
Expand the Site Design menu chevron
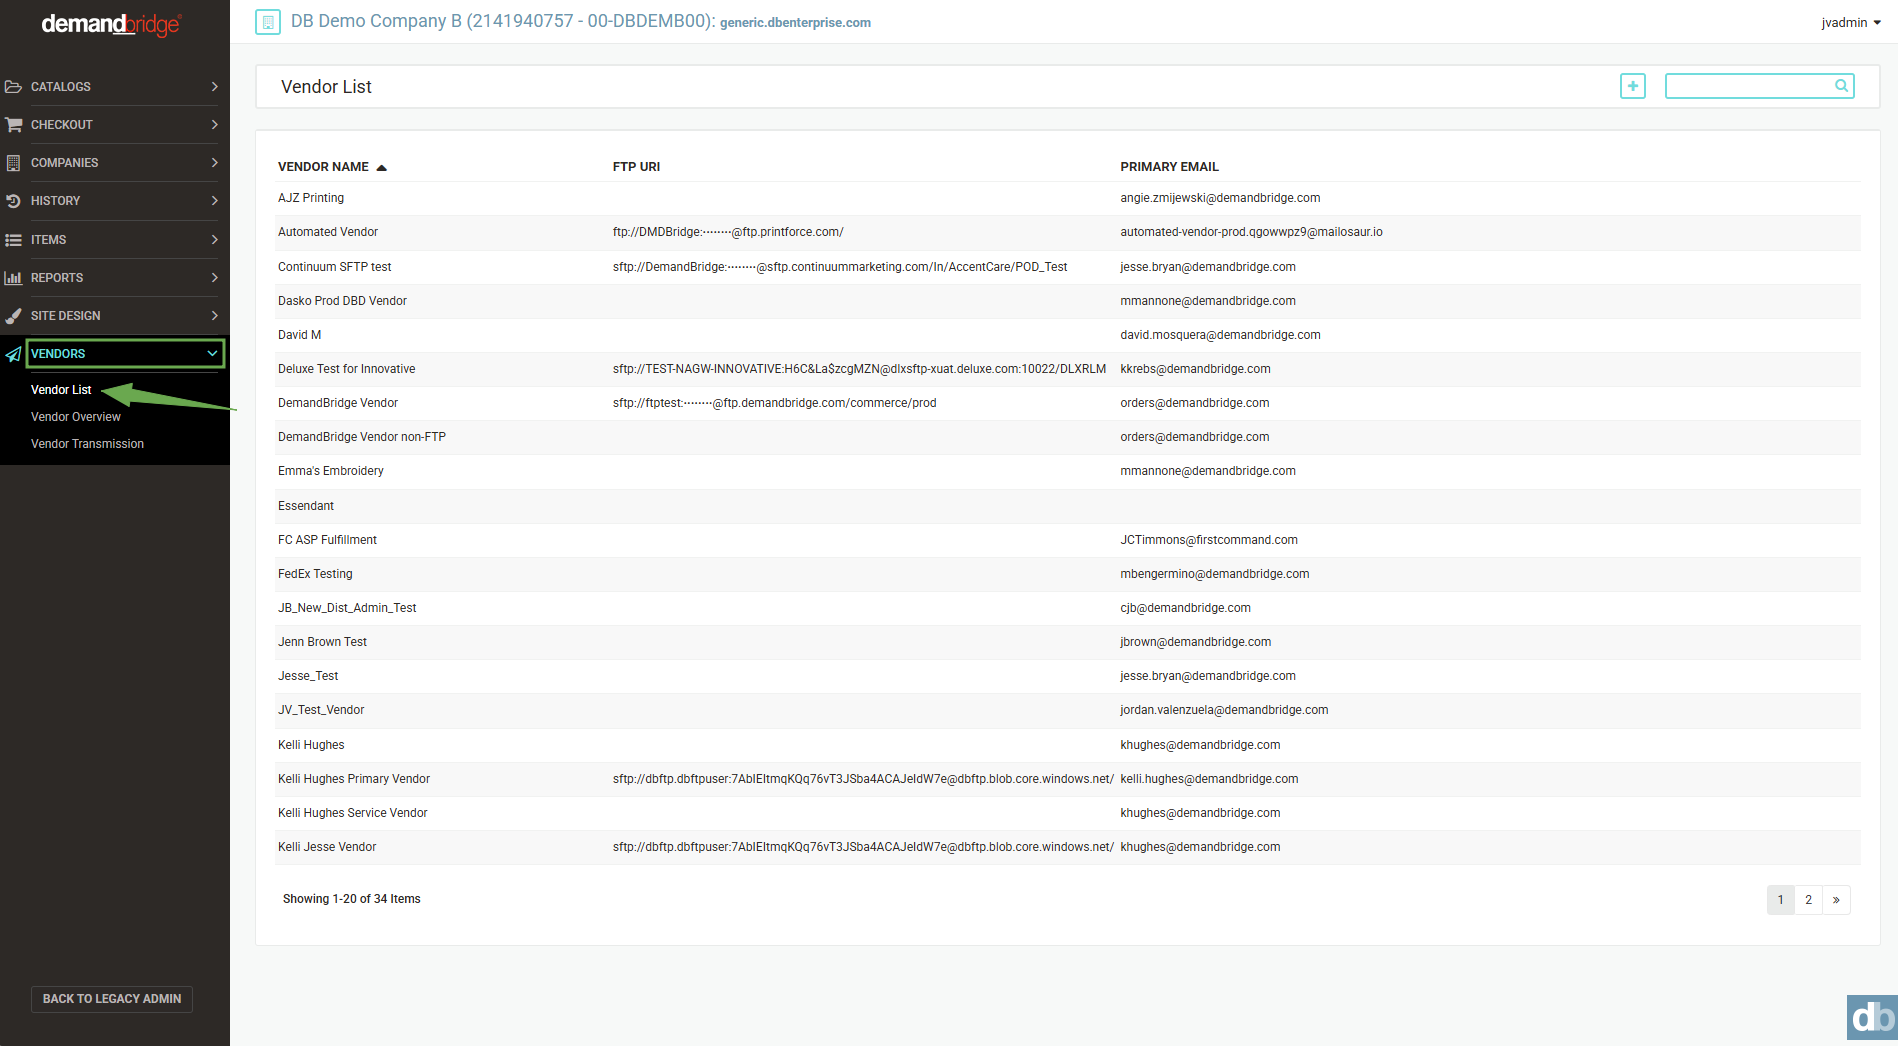pyautogui.click(x=214, y=316)
